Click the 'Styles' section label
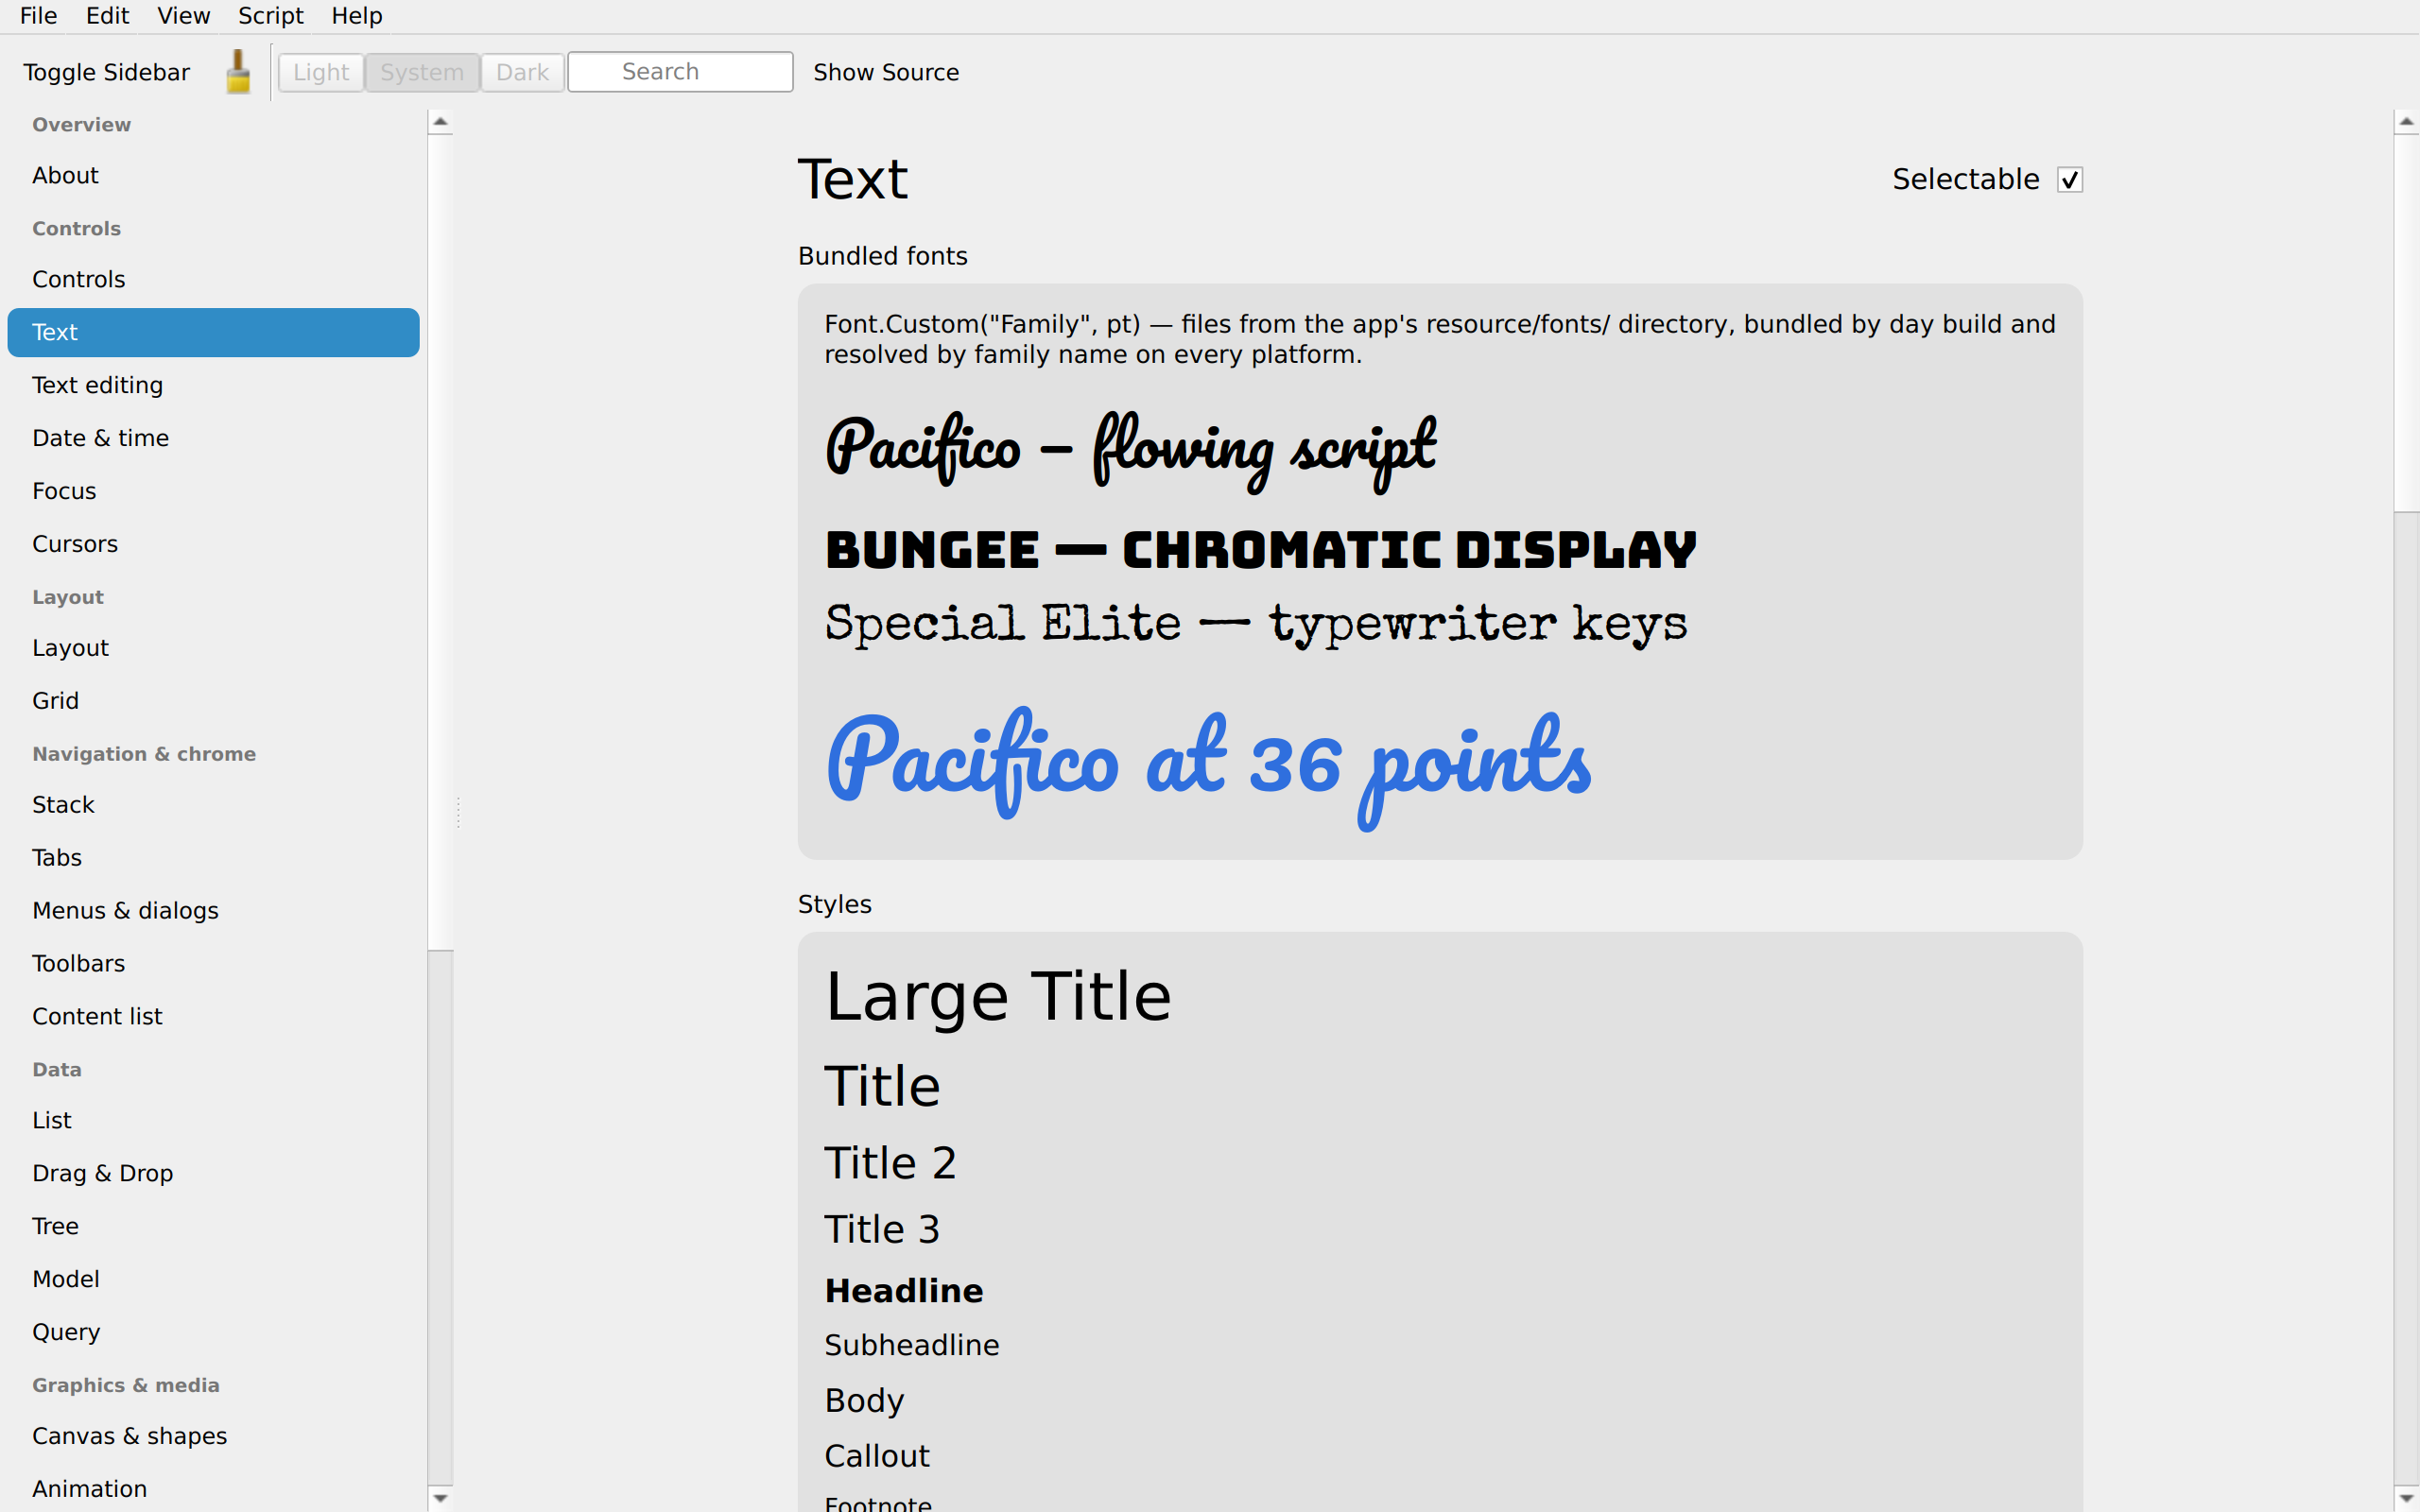Image resolution: width=2420 pixels, height=1512 pixels. tap(835, 904)
